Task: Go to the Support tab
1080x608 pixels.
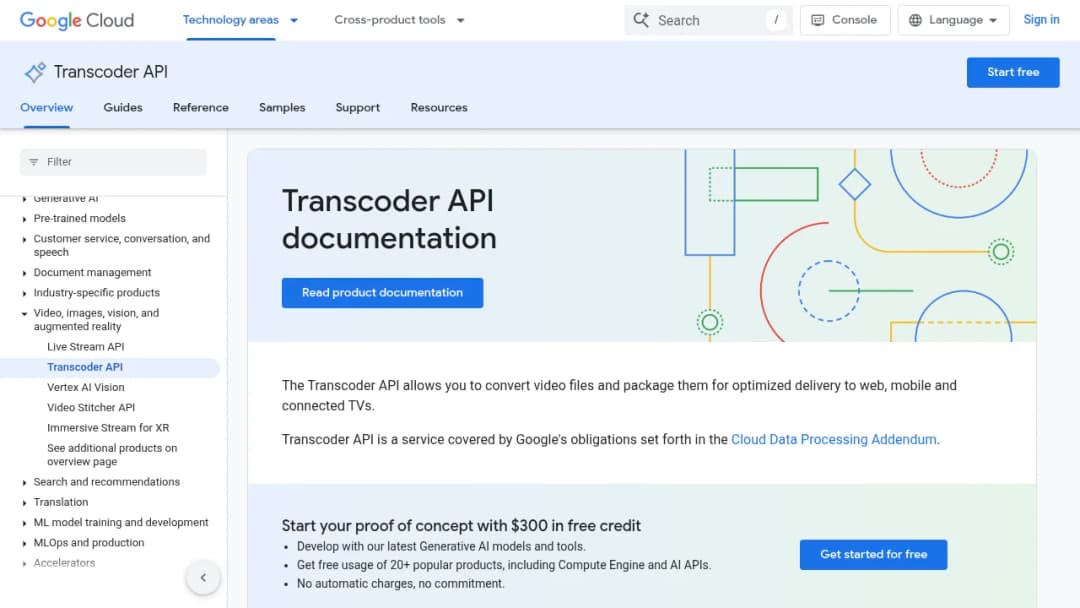Action: click(x=357, y=107)
